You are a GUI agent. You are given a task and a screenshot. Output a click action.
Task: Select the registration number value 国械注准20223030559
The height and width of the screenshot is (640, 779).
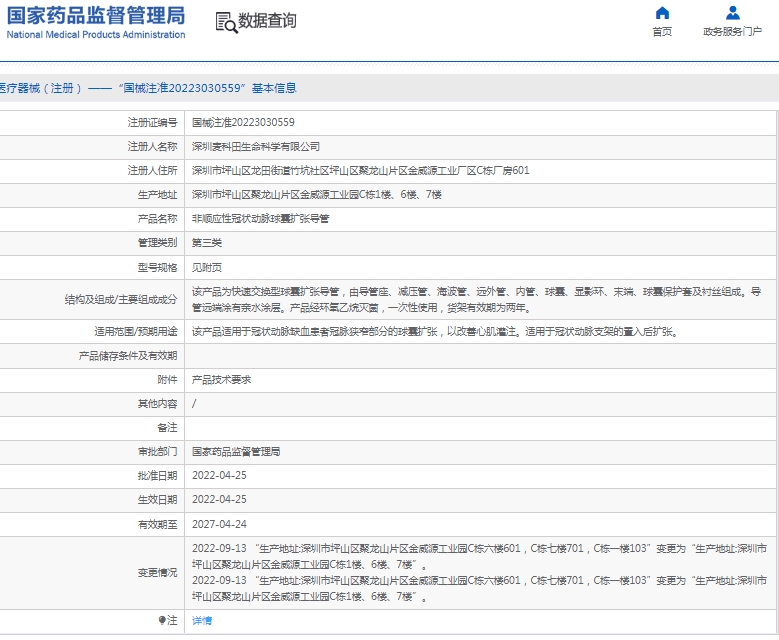[x=243, y=122]
